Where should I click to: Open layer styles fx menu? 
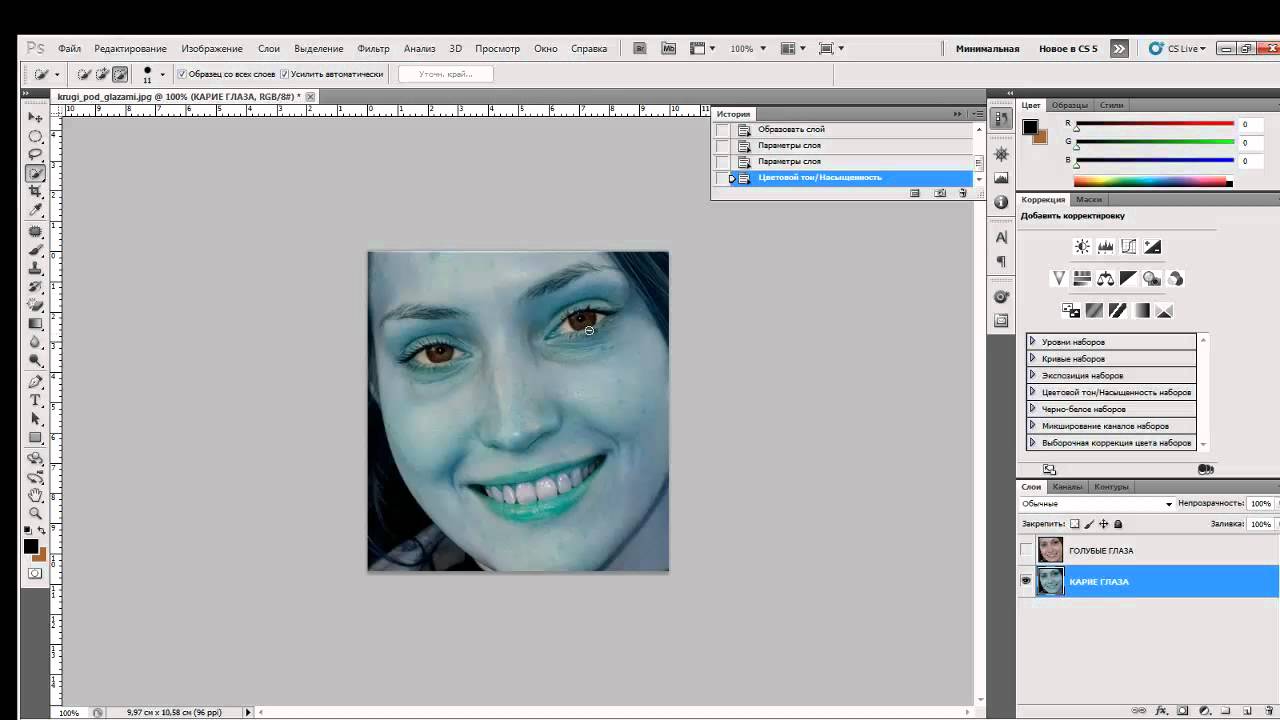(x=1161, y=711)
